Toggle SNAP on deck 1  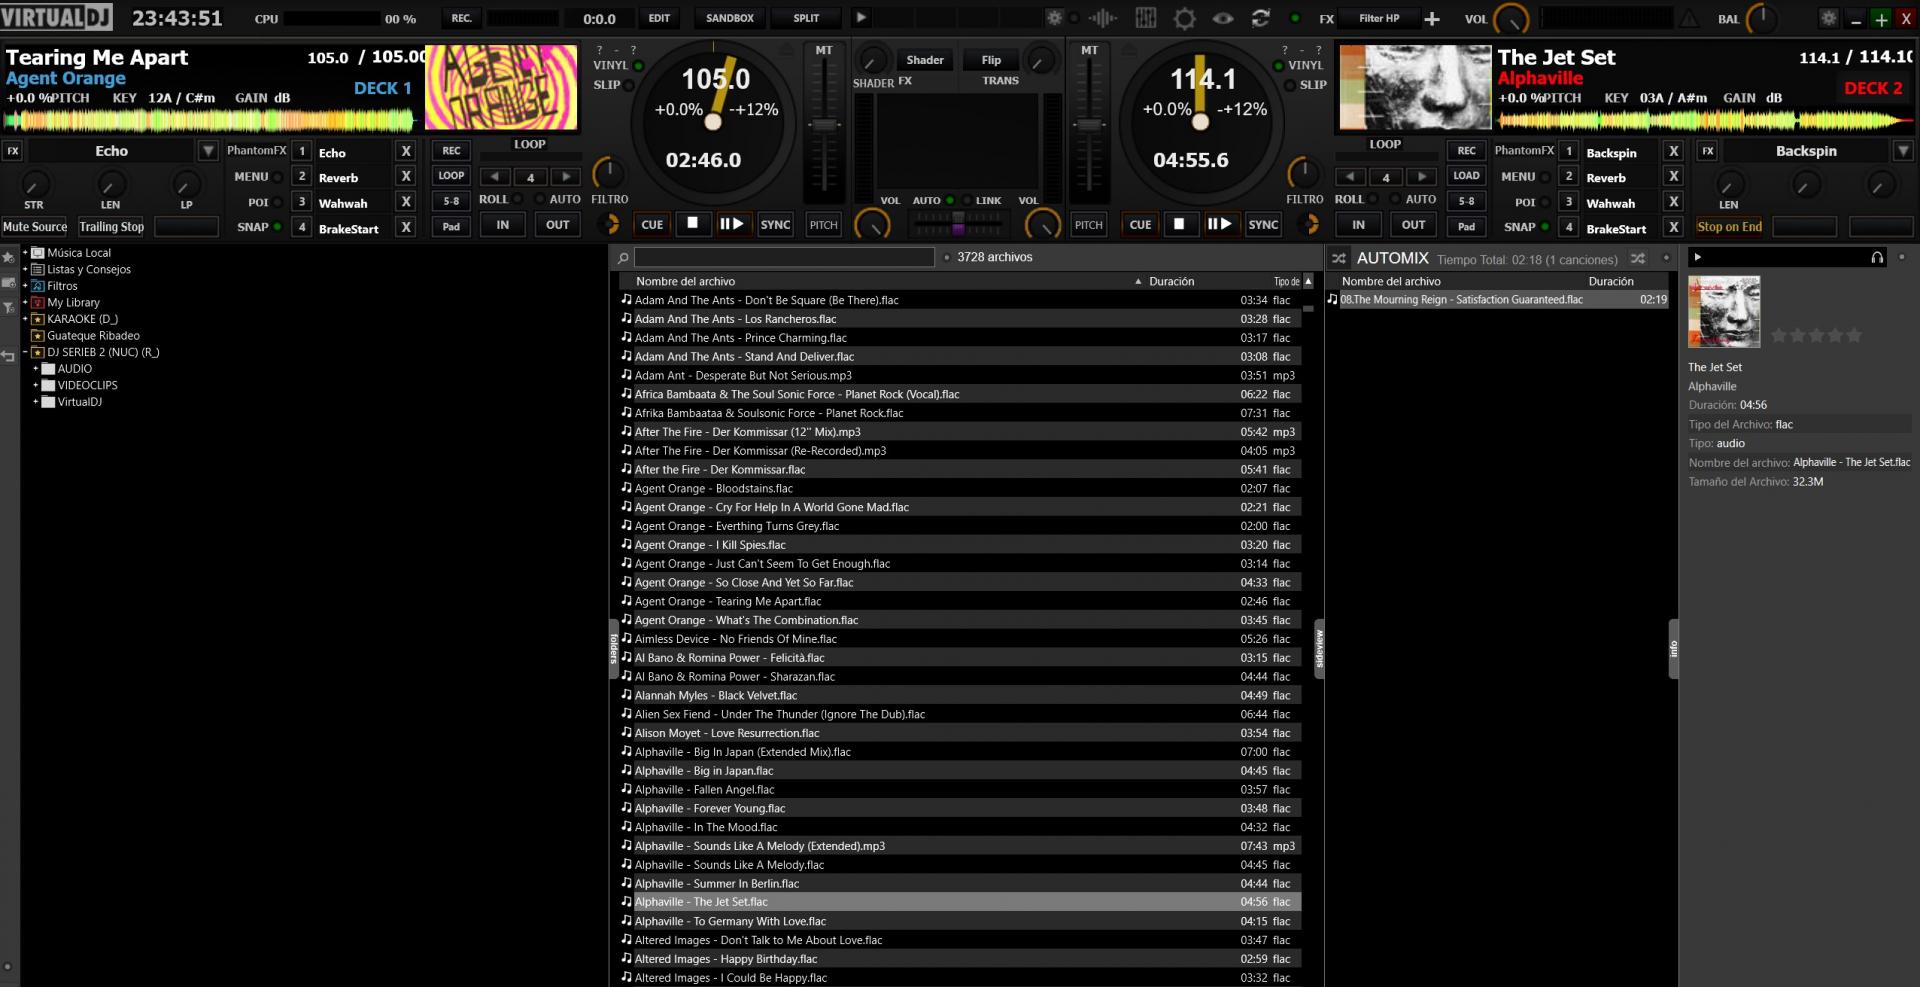coord(277,227)
